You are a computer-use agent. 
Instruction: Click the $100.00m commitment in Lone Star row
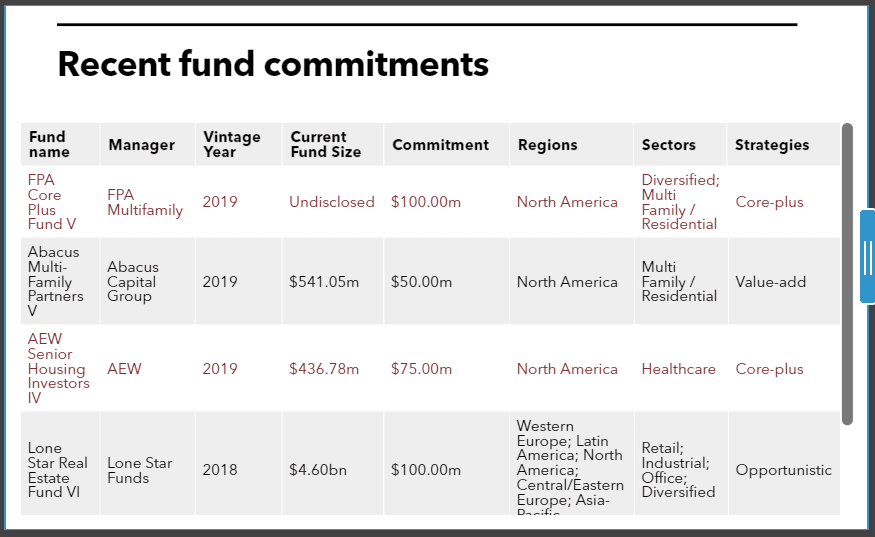pos(426,470)
